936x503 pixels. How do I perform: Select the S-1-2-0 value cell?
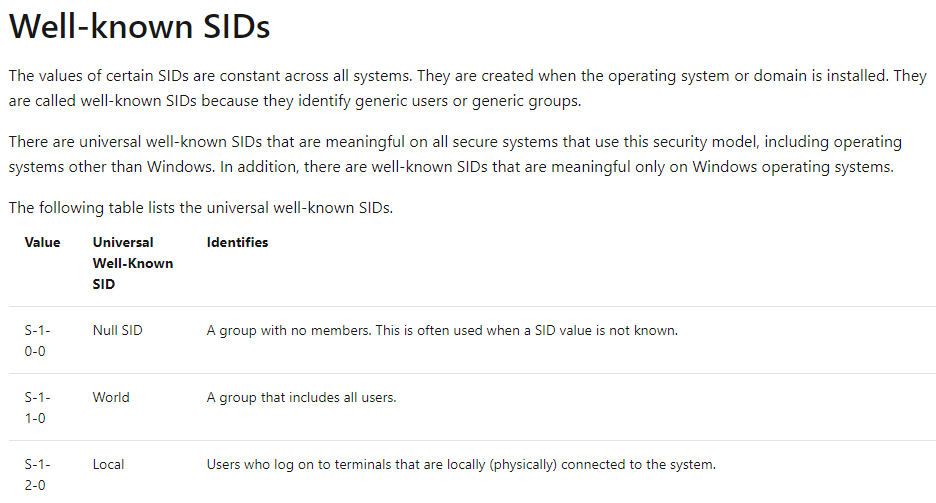[x=36, y=474]
